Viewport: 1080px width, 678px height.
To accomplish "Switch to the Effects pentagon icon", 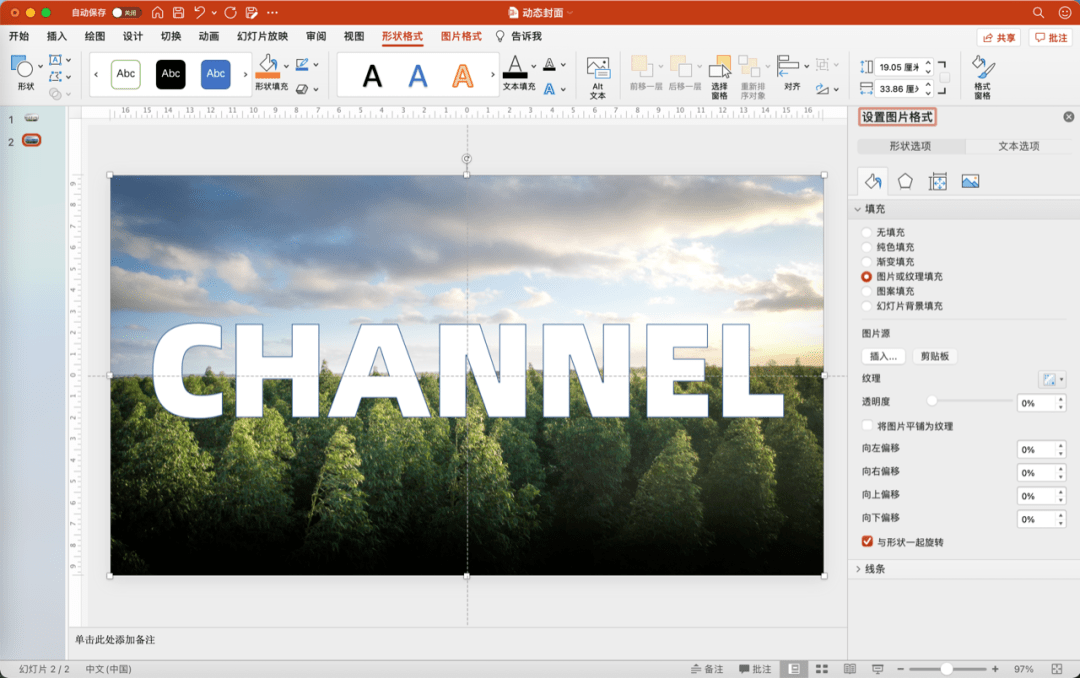I will (905, 181).
